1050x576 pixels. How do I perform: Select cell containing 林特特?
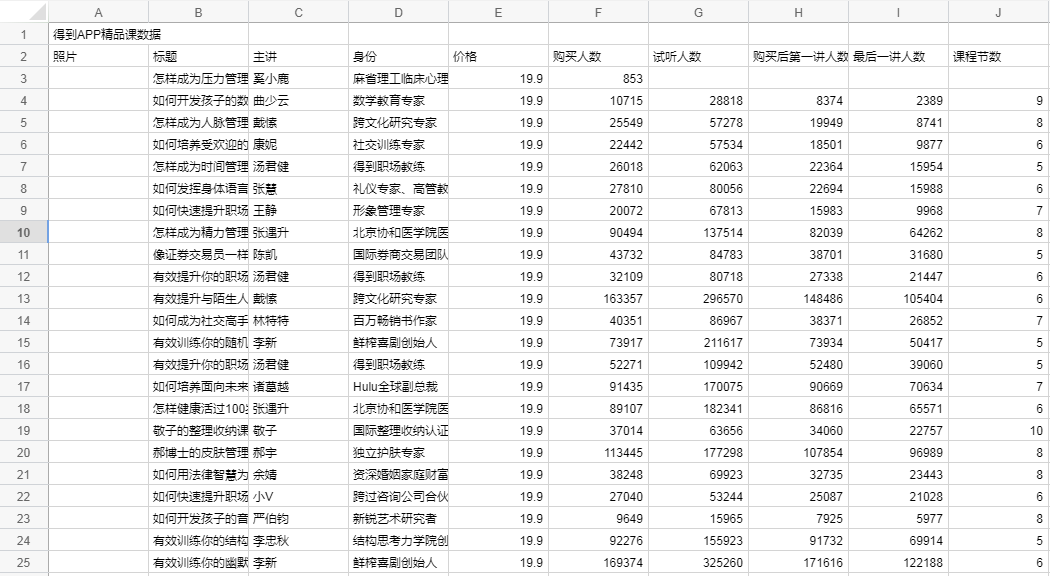(298, 321)
